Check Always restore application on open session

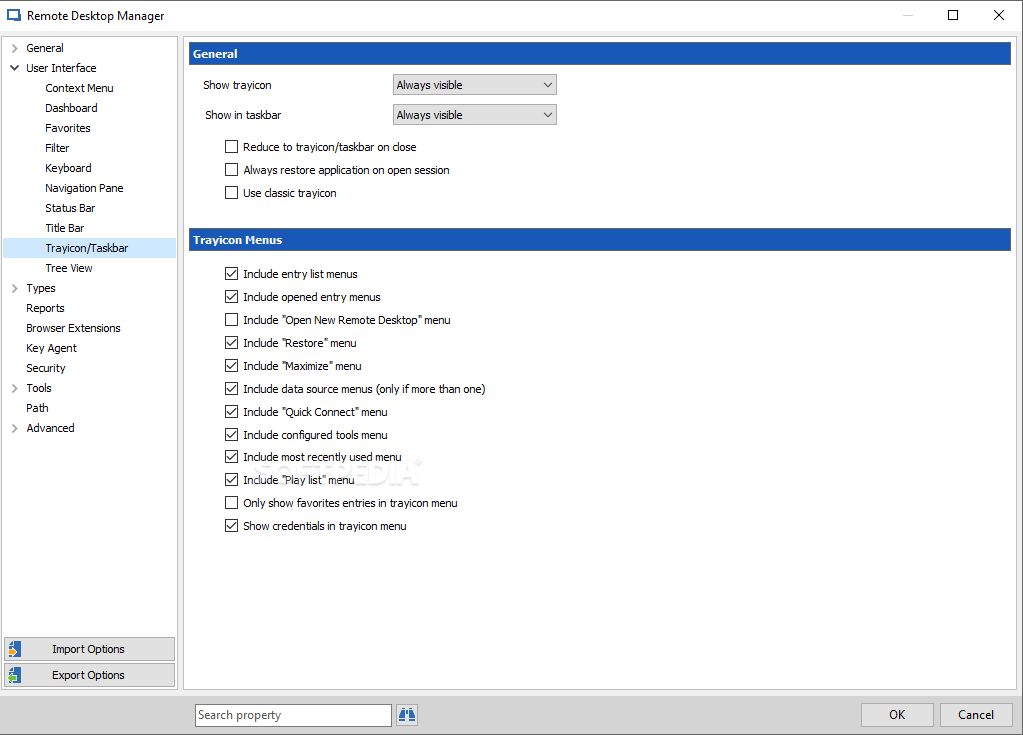click(x=231, y=170)
